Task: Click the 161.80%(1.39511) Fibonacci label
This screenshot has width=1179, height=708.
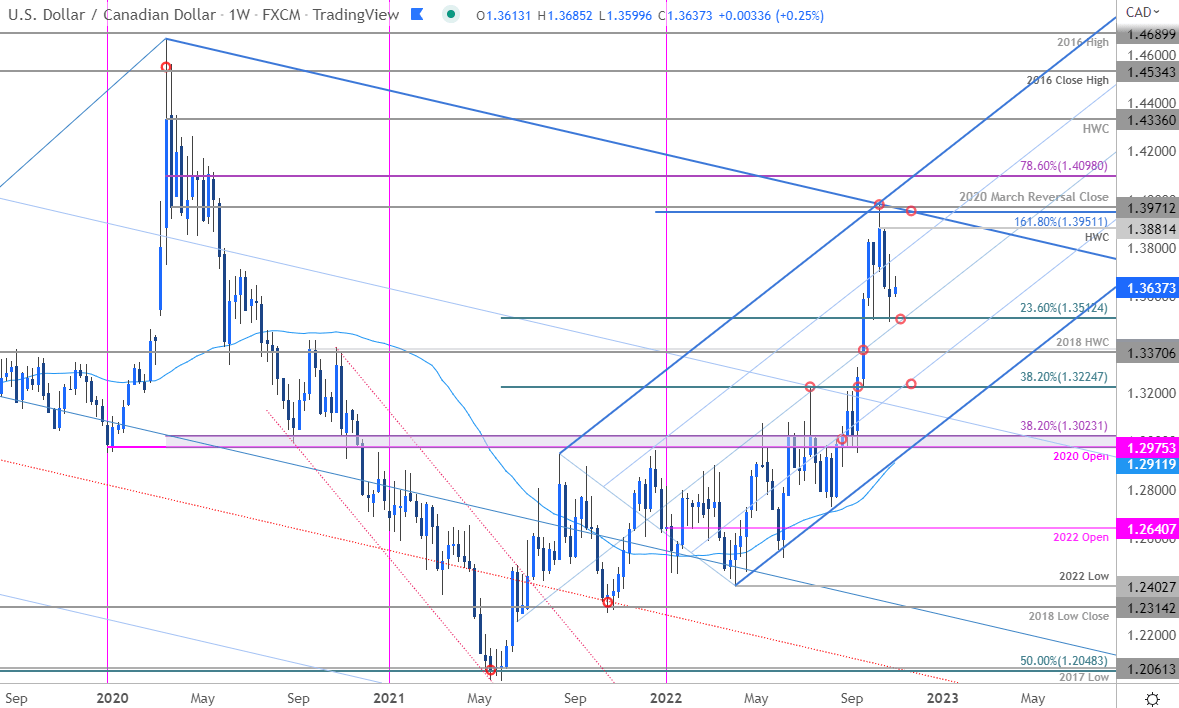Action: coord(1061,222)
